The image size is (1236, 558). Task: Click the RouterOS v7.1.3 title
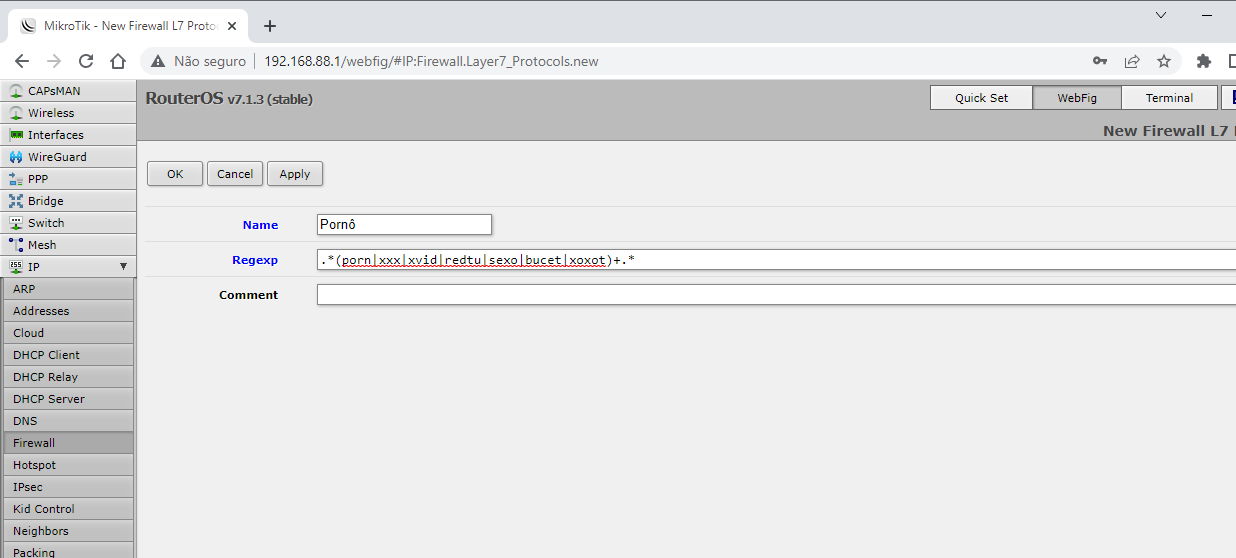coord(229,99)
